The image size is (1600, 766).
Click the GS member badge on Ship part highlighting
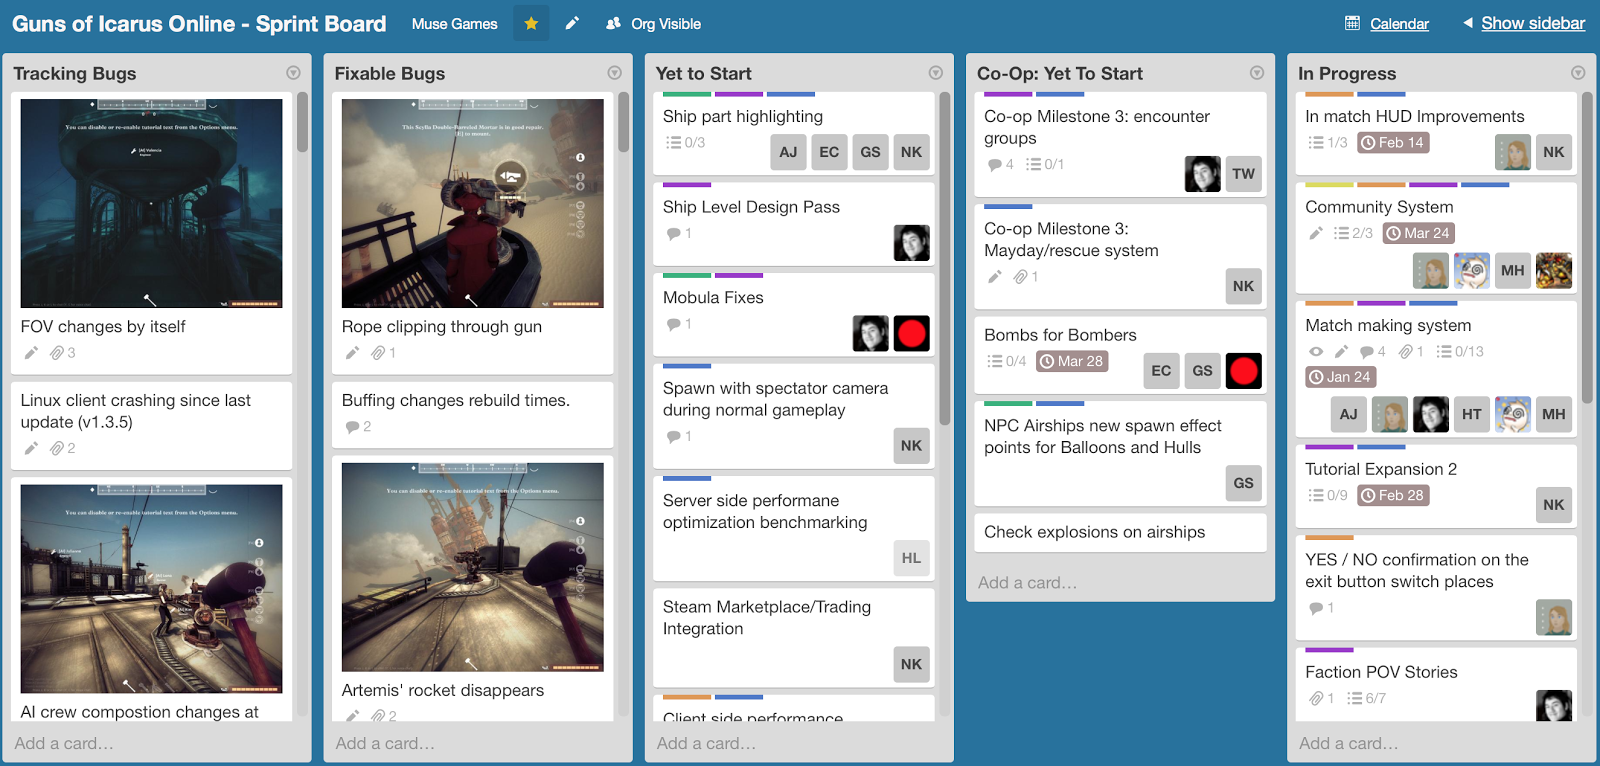870,152
